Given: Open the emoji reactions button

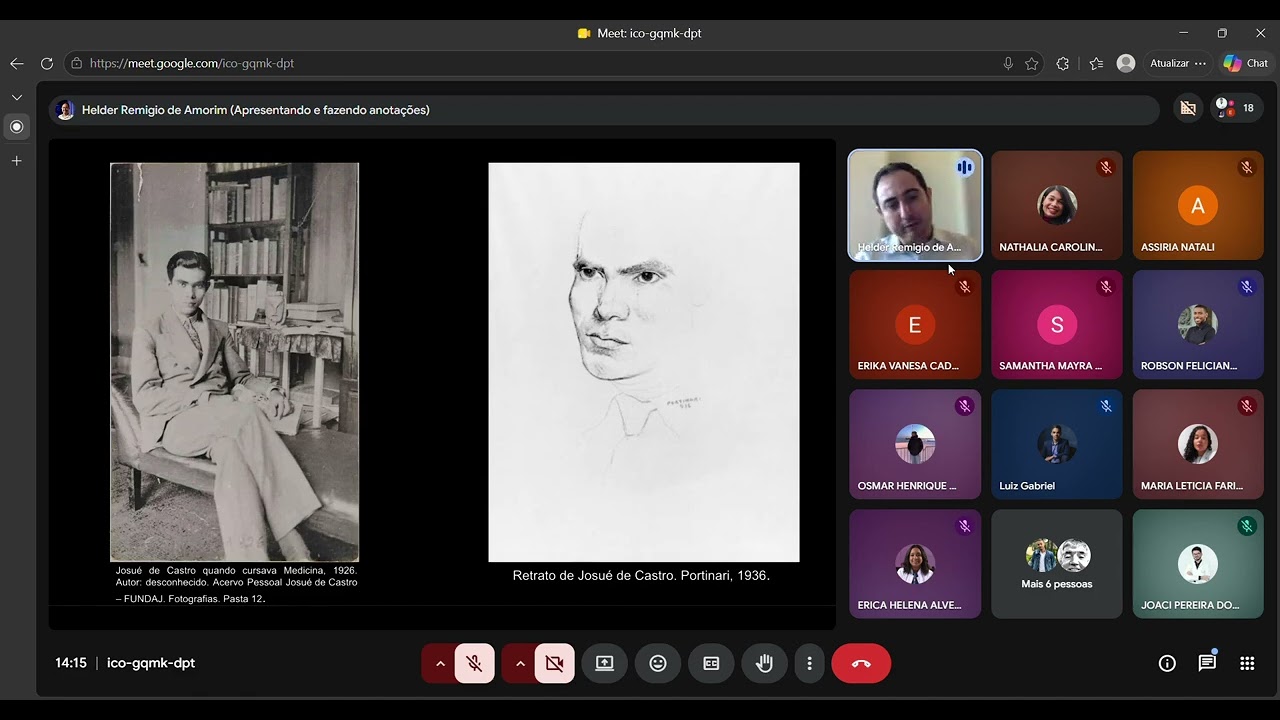Looking at the screenshot, I should coord(658,663).
